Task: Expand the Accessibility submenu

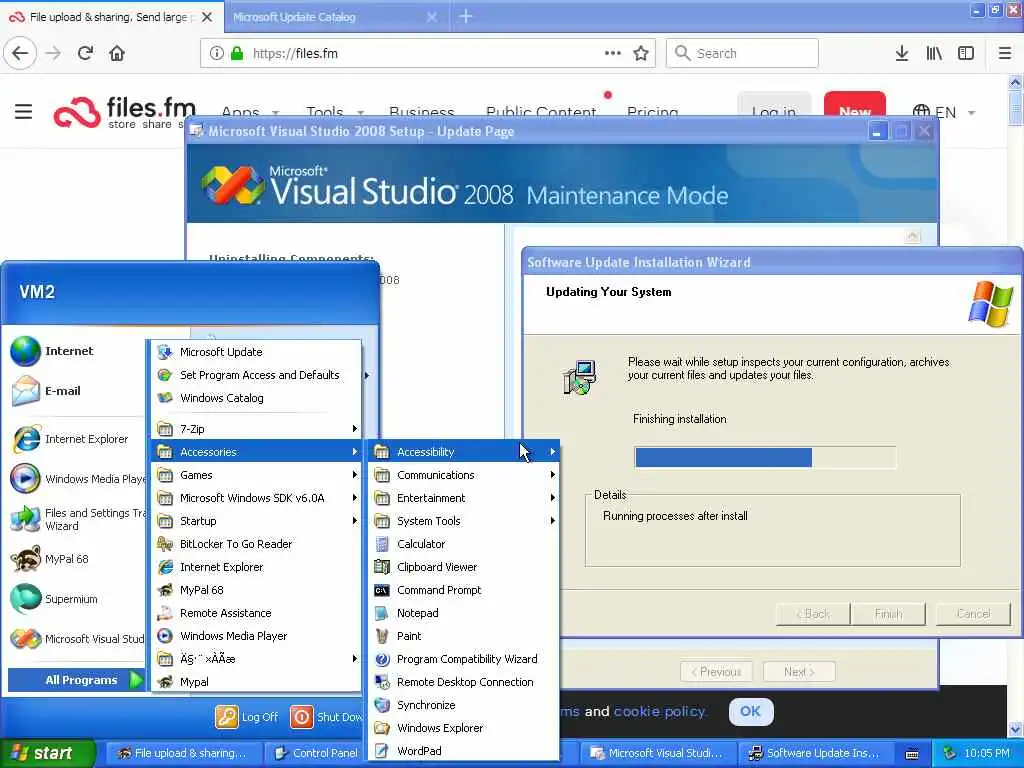Action: pyautogui.click(x=464, y=452)
